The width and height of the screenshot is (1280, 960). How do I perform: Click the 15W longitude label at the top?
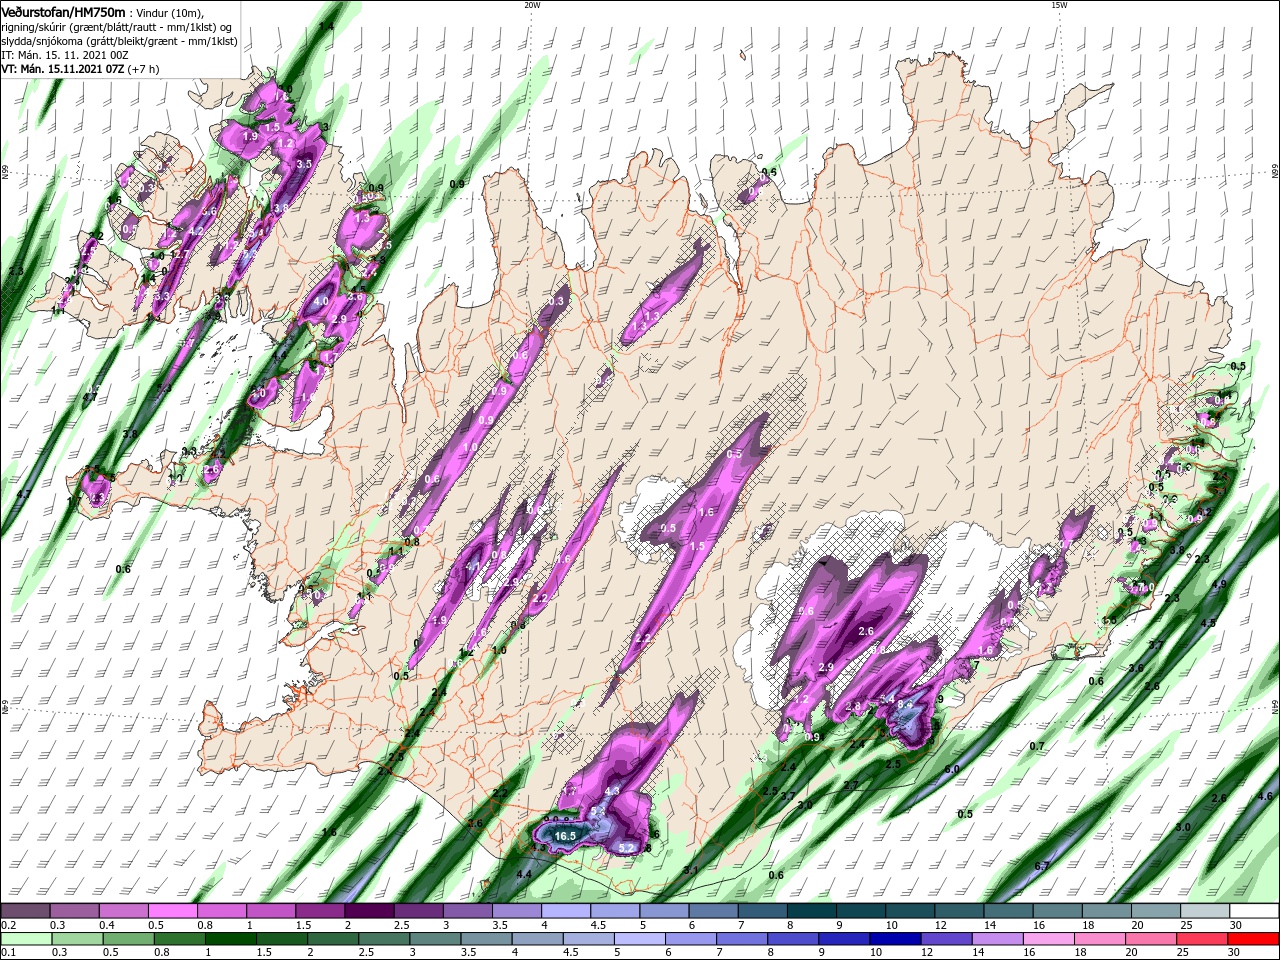click(x=1059, y=5)
